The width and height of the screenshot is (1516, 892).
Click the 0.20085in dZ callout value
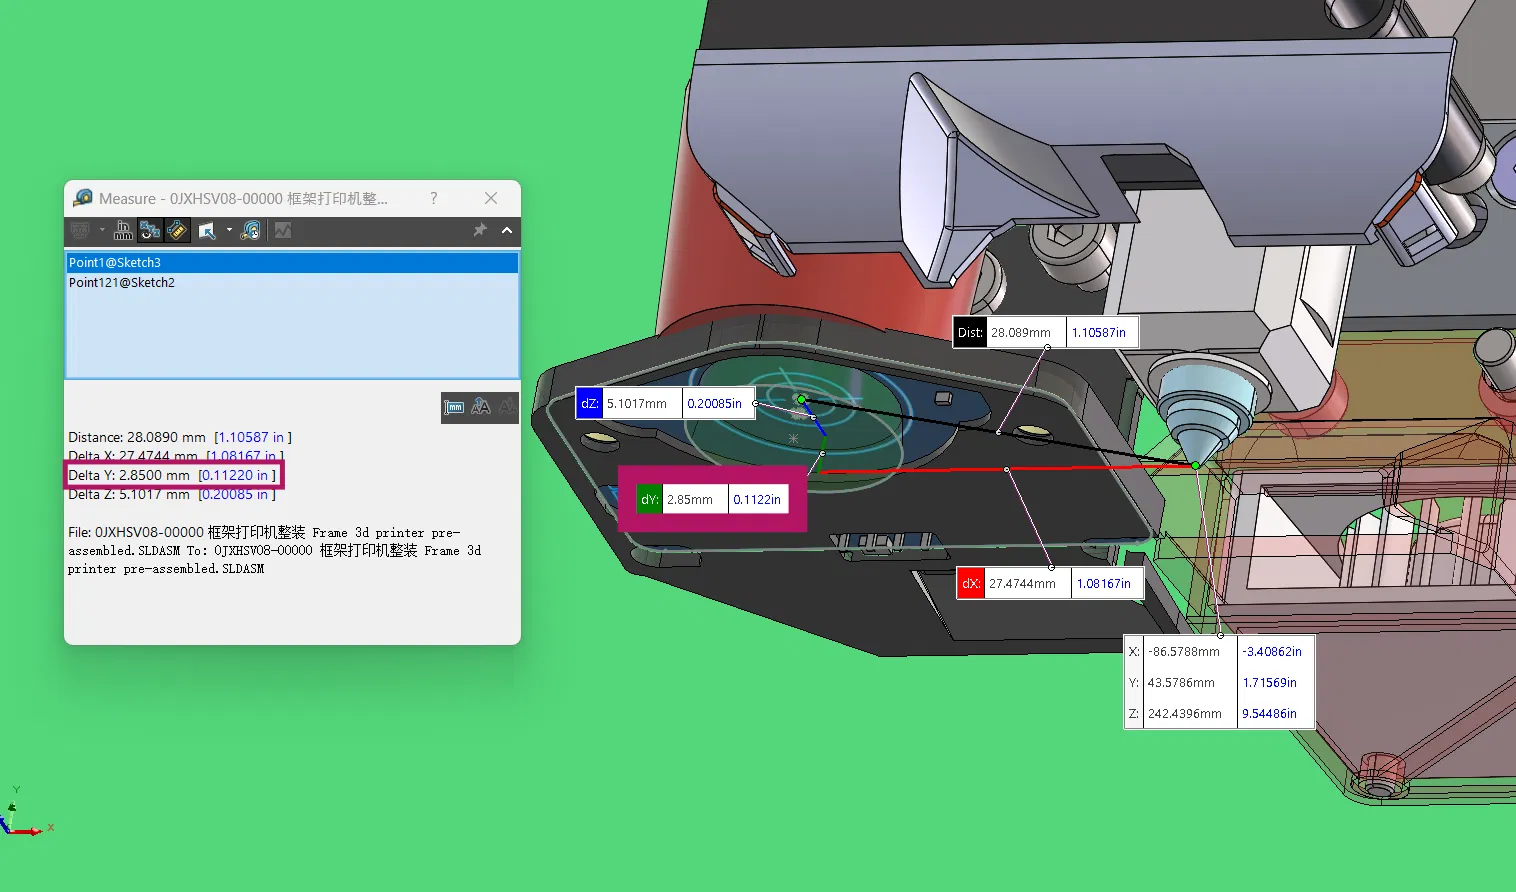click(715, 404)
